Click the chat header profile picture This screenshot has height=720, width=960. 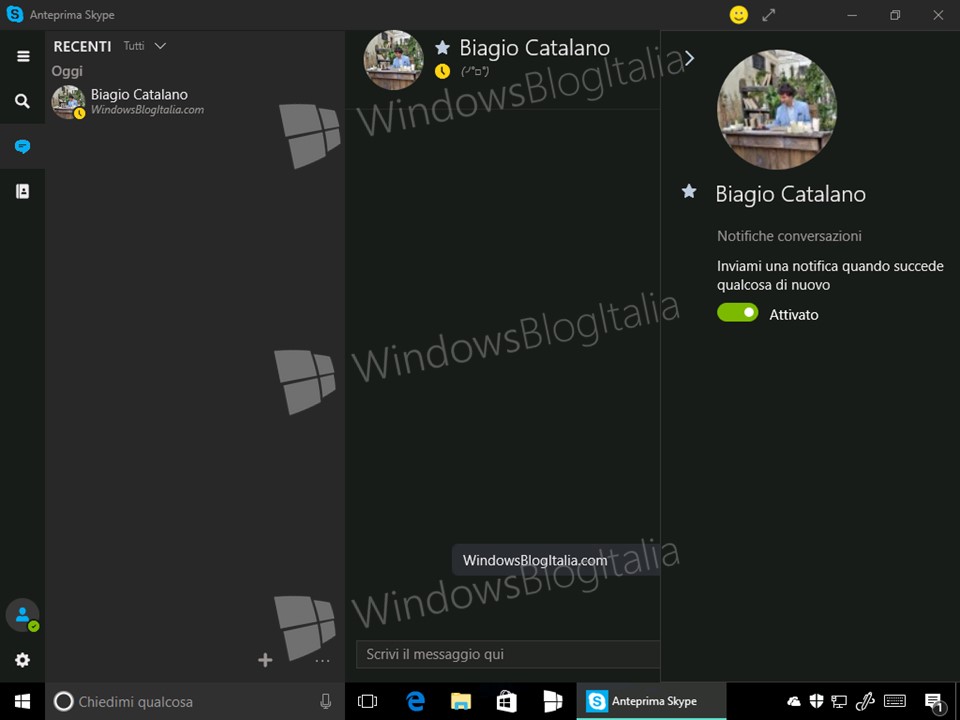pyautogui.click(x=394, y=60)
